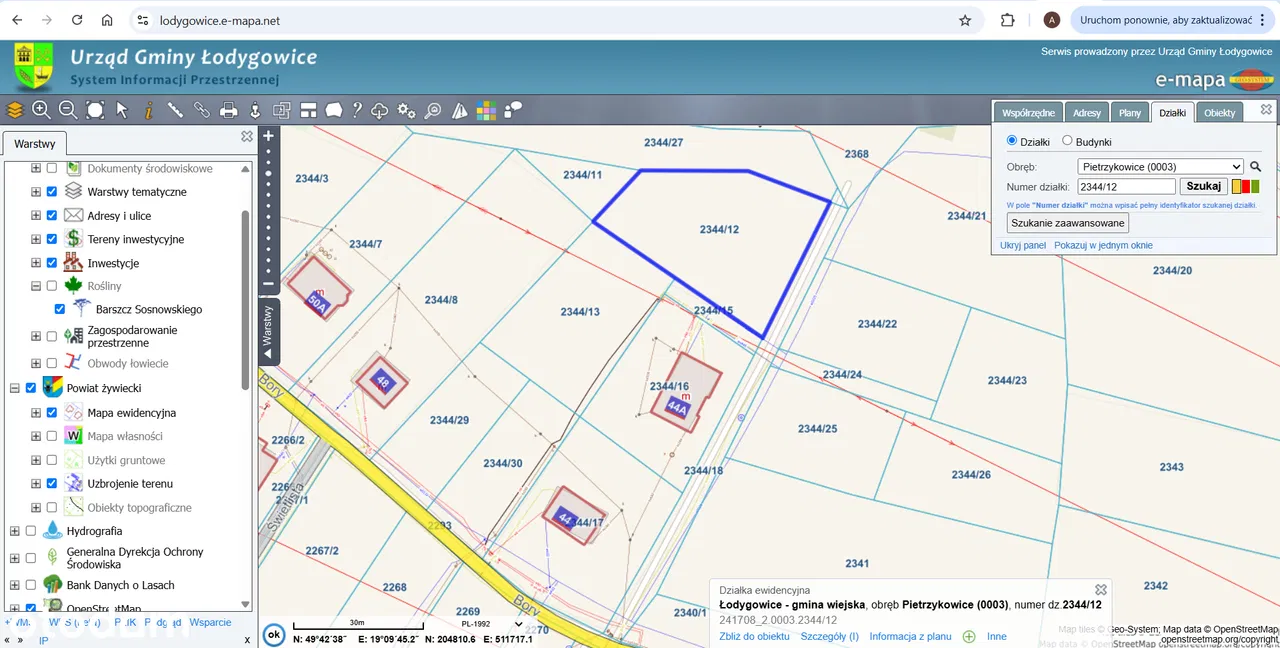Click the full extent zoom icon

click(95, 110)
